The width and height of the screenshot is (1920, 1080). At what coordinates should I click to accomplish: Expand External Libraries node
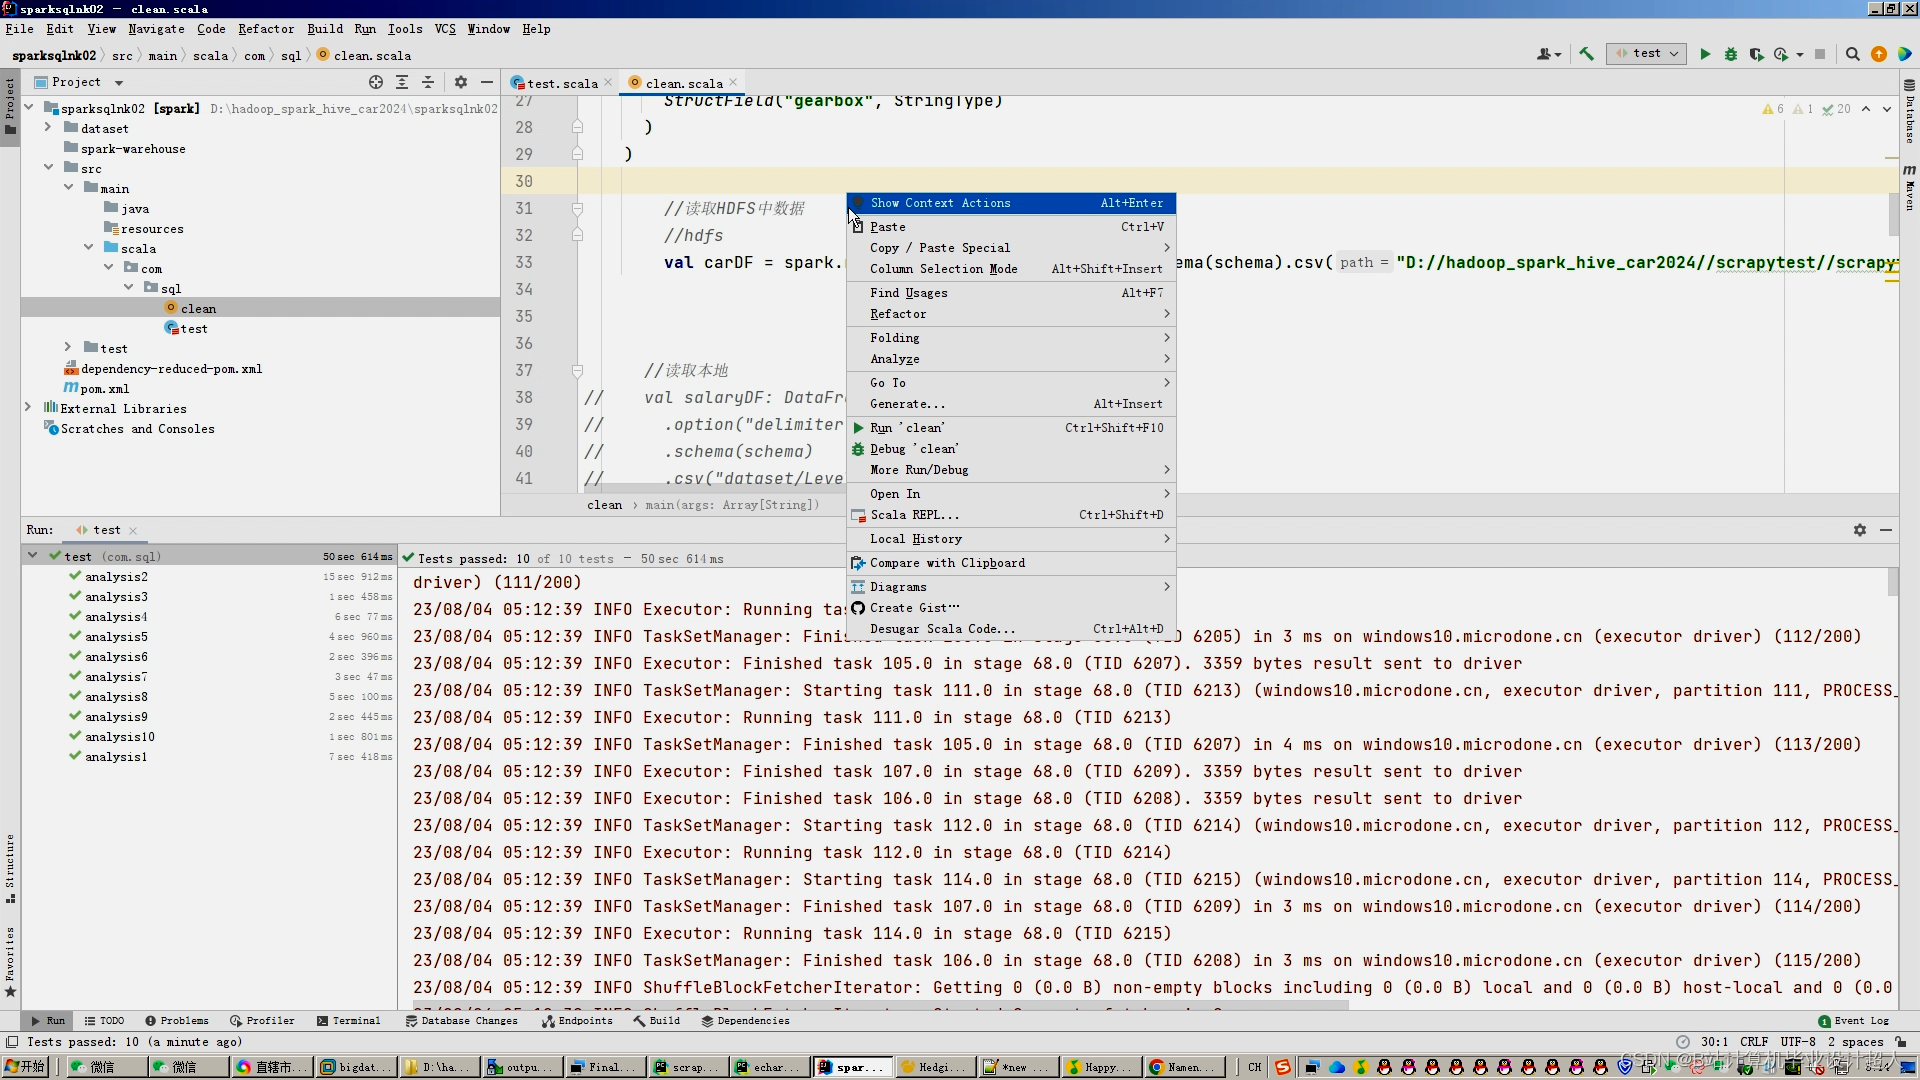(x=28, y=408)
